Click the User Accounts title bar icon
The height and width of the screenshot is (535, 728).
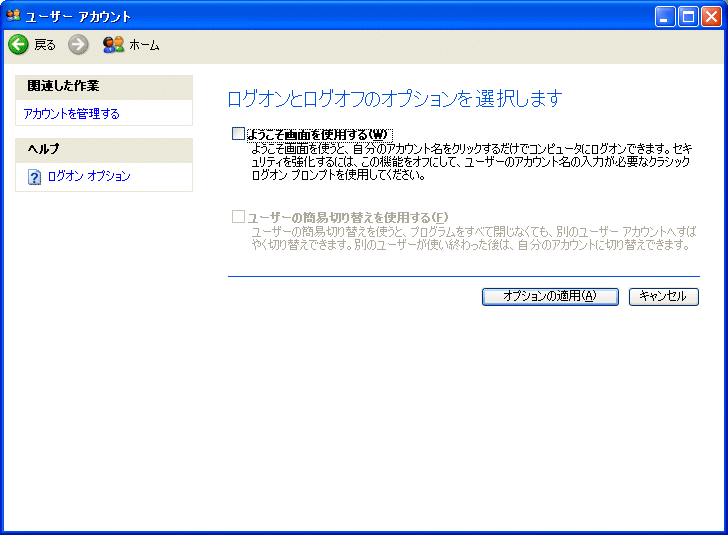13,16
